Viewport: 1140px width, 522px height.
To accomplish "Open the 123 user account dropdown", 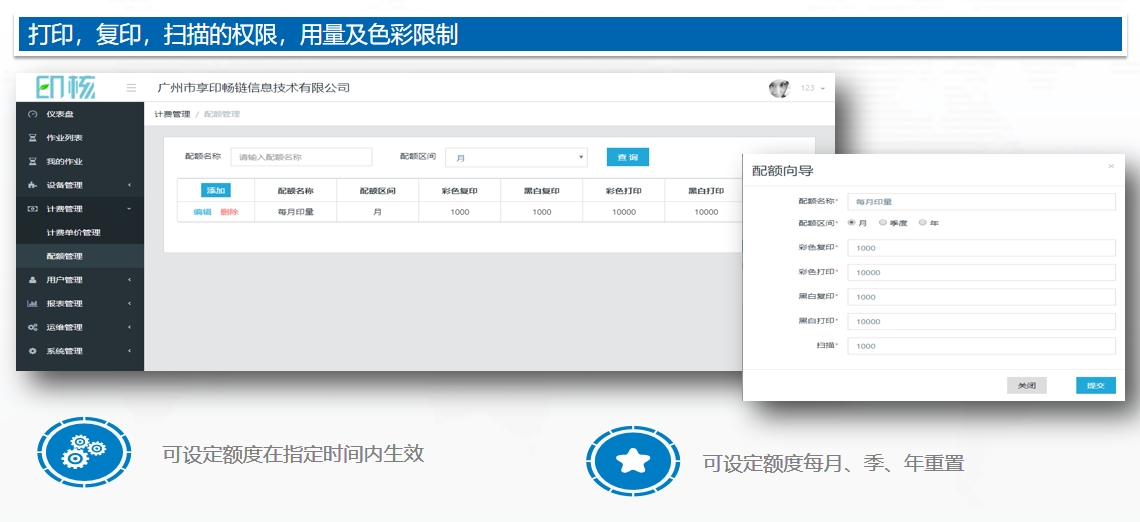I will (813, 88).
